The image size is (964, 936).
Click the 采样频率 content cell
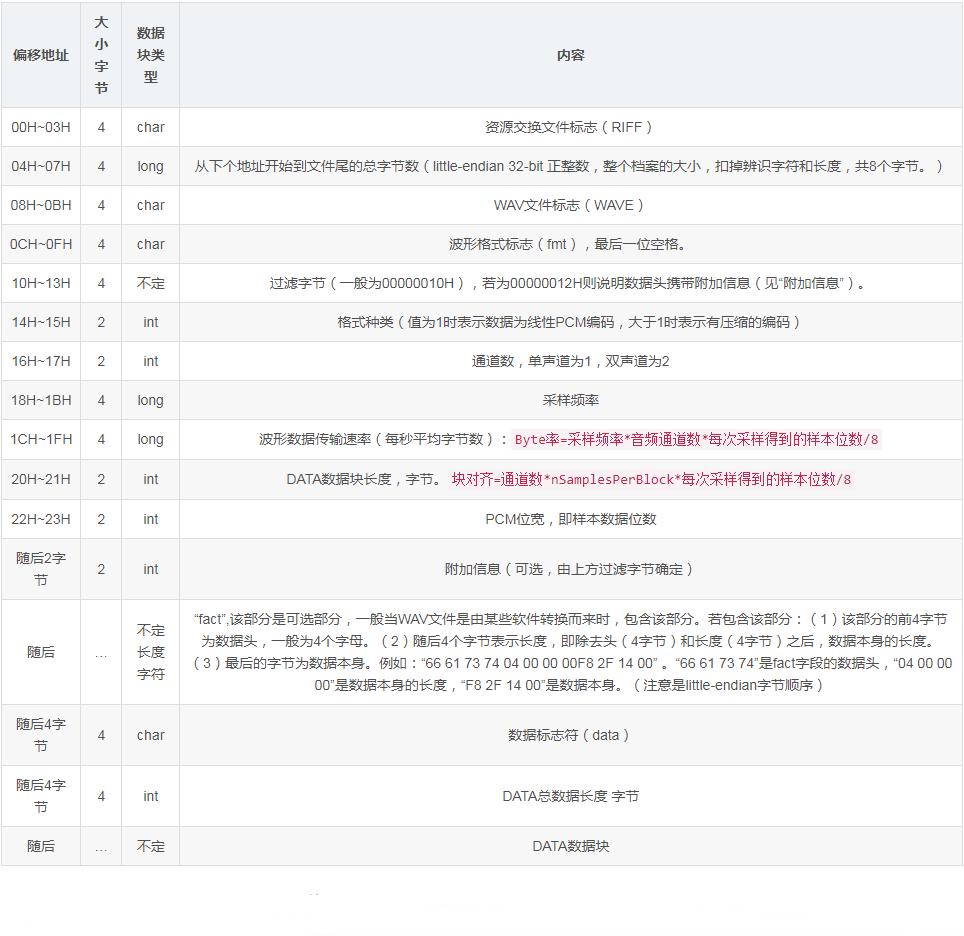[570, 400]
